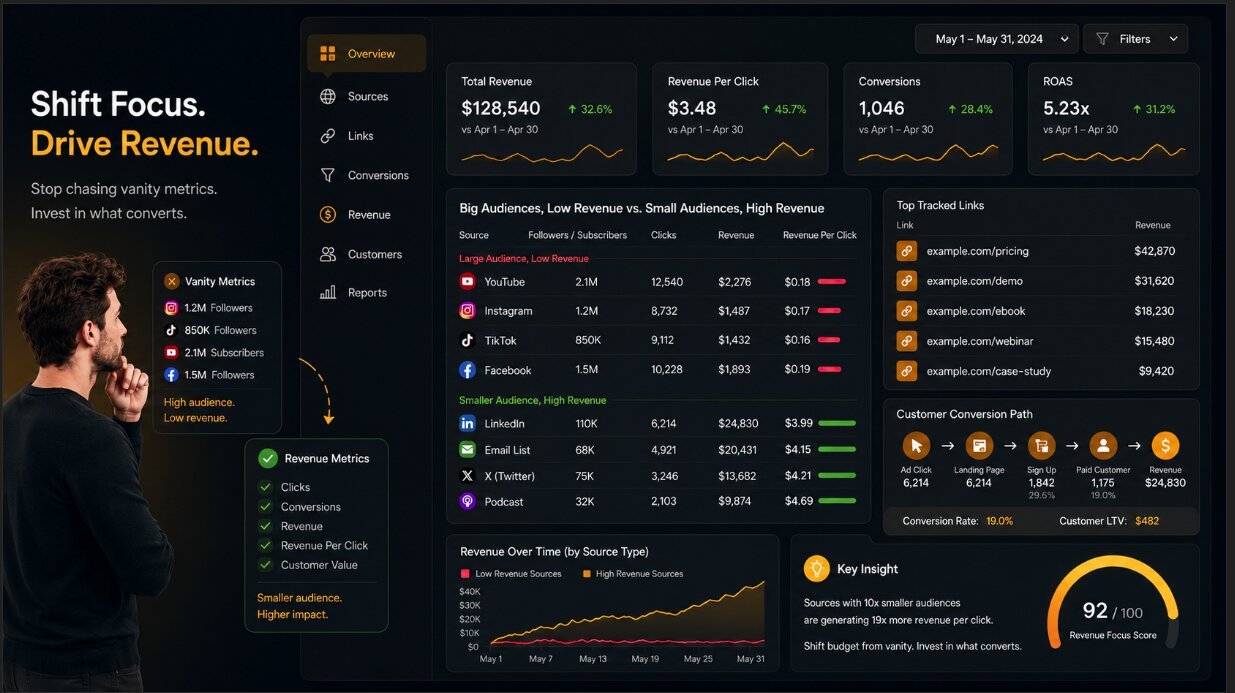Click link icon beside example.com/demo

click(906, 281)
